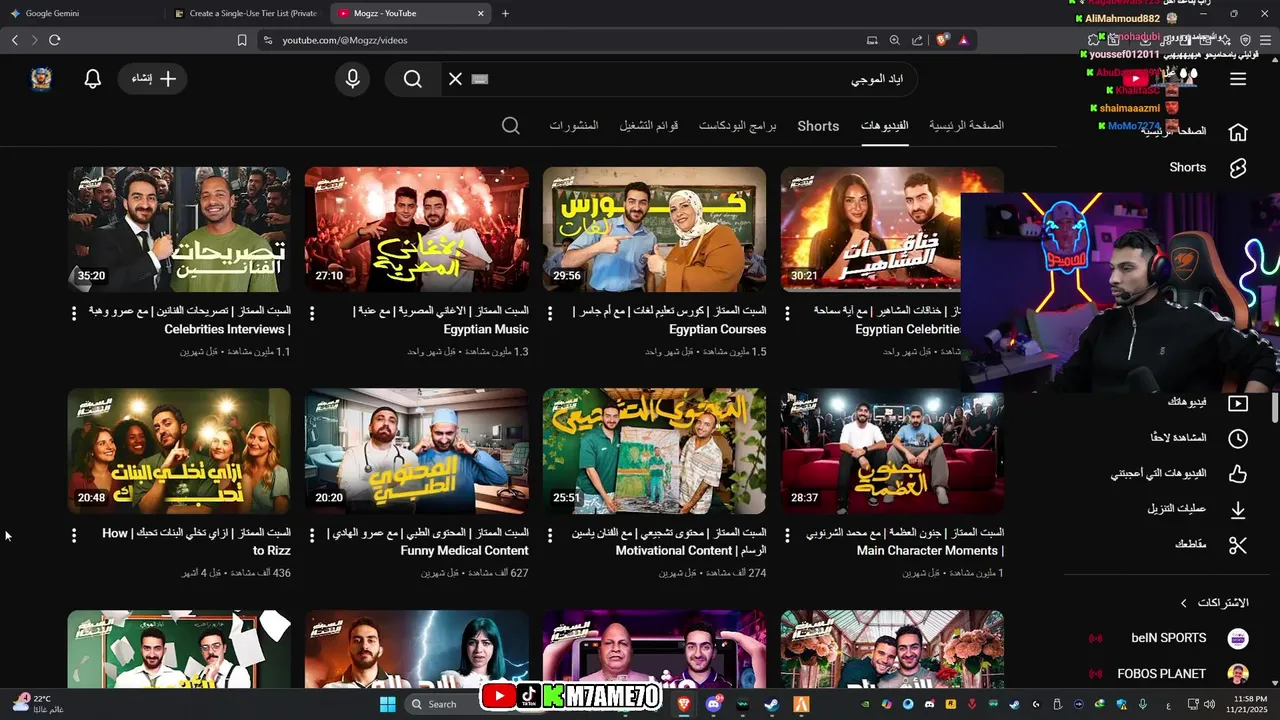Open the Liked videos thumbs-up icon
Screen dimensions: 1280x720
(1238, 474)
